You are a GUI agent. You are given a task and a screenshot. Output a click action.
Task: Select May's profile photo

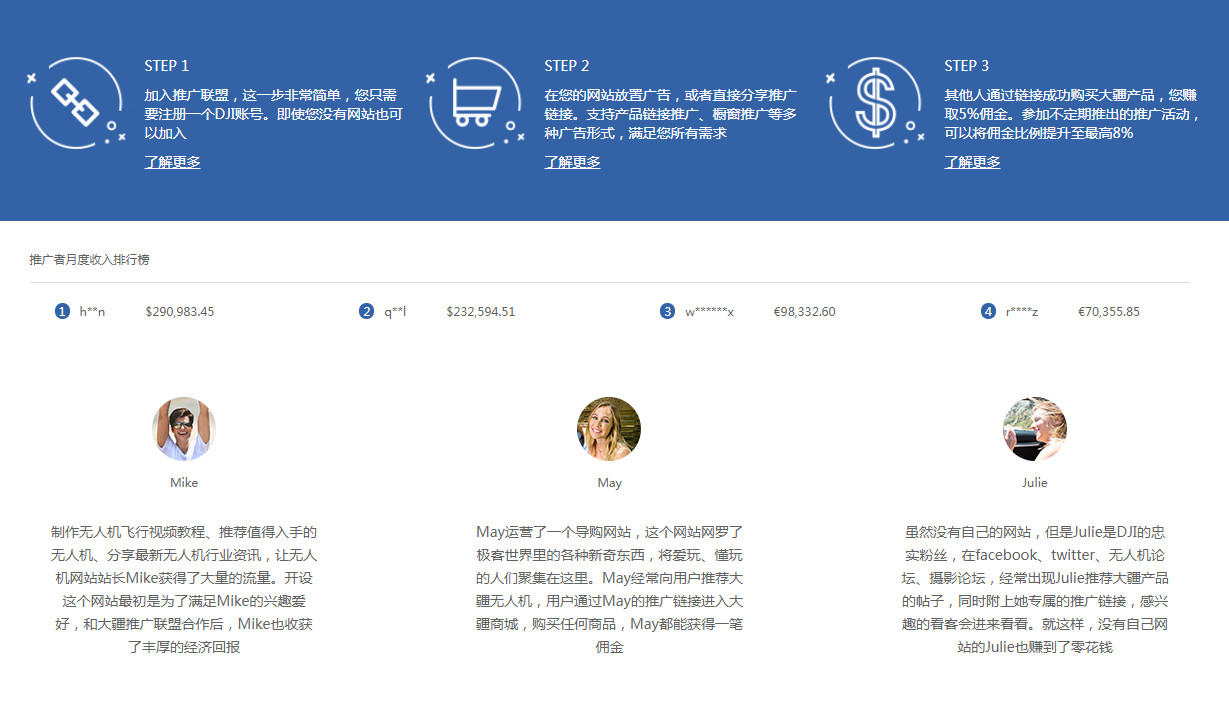point(609,428)
